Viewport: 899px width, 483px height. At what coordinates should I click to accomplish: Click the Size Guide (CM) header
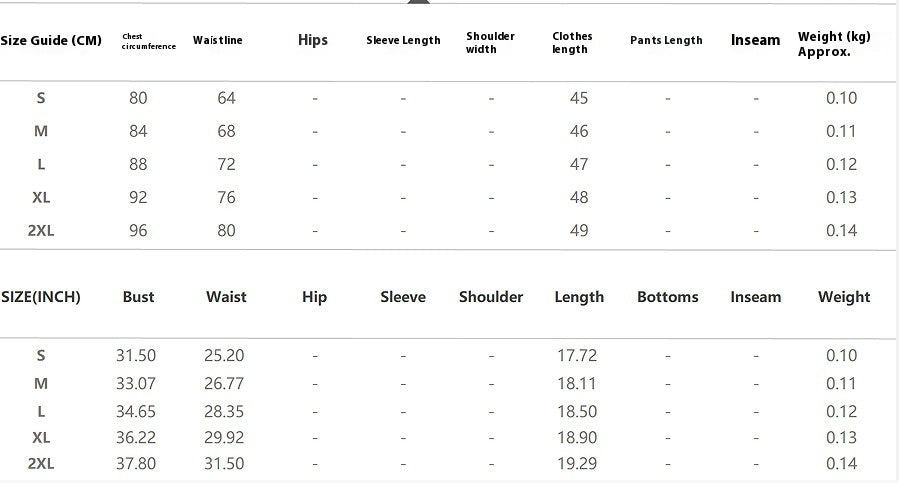click(51, 41)
